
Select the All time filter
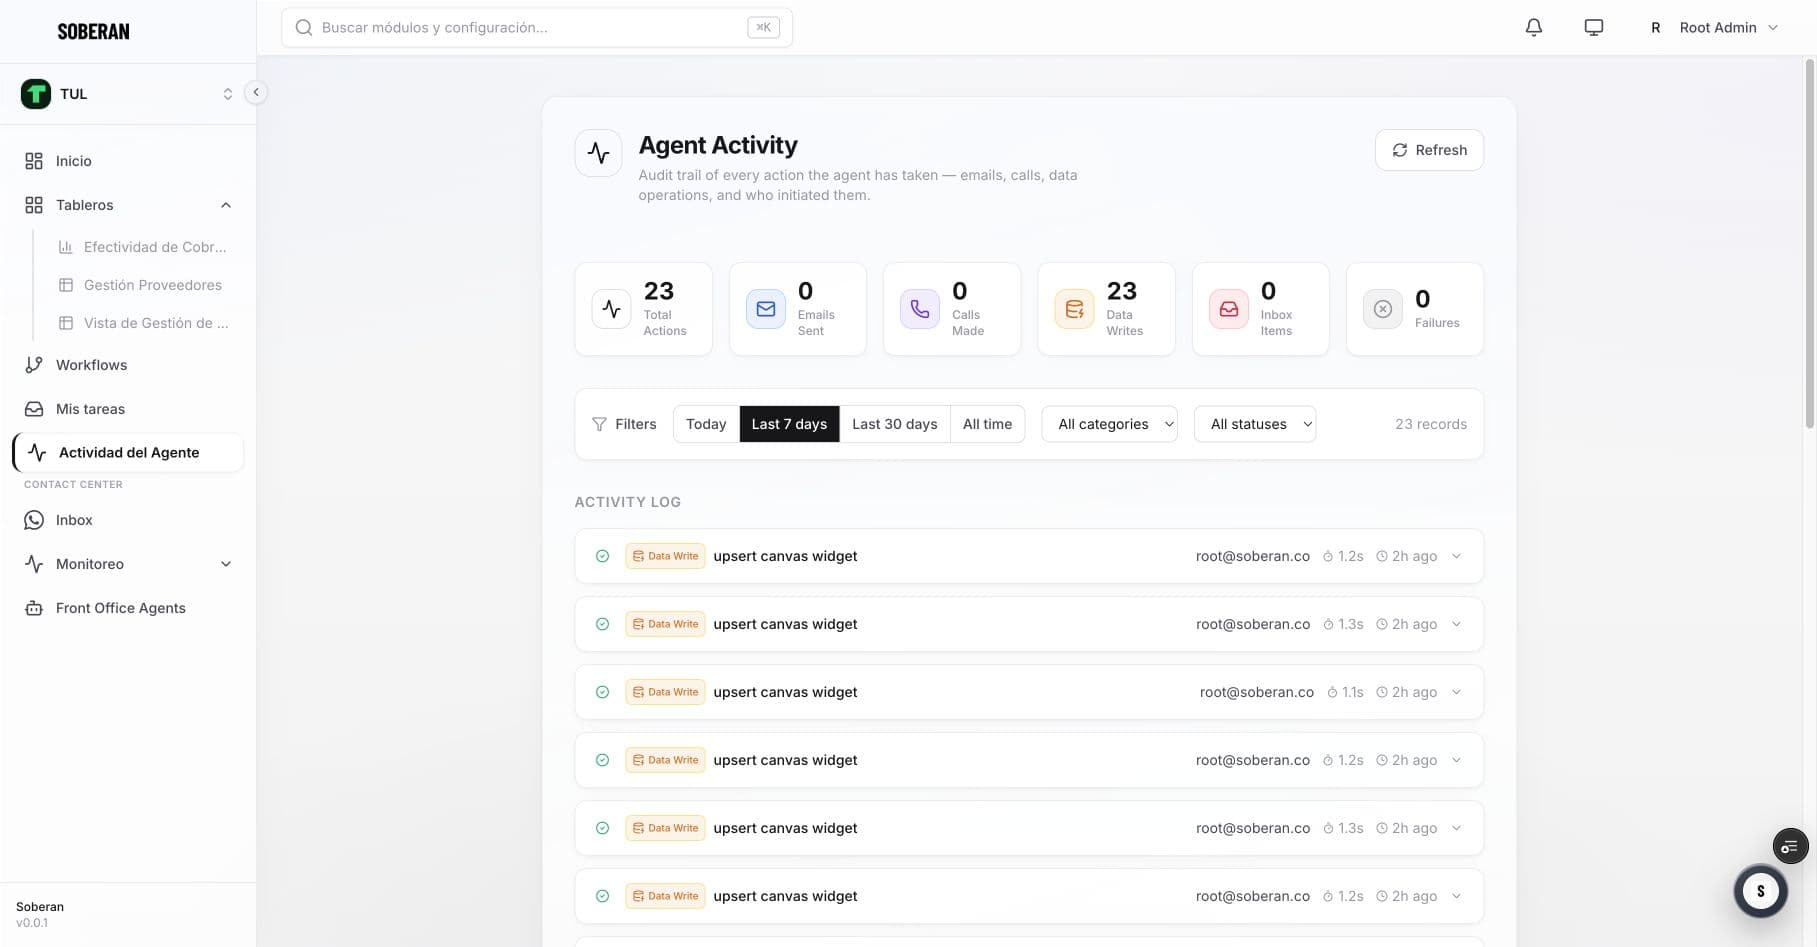[987, 424]
